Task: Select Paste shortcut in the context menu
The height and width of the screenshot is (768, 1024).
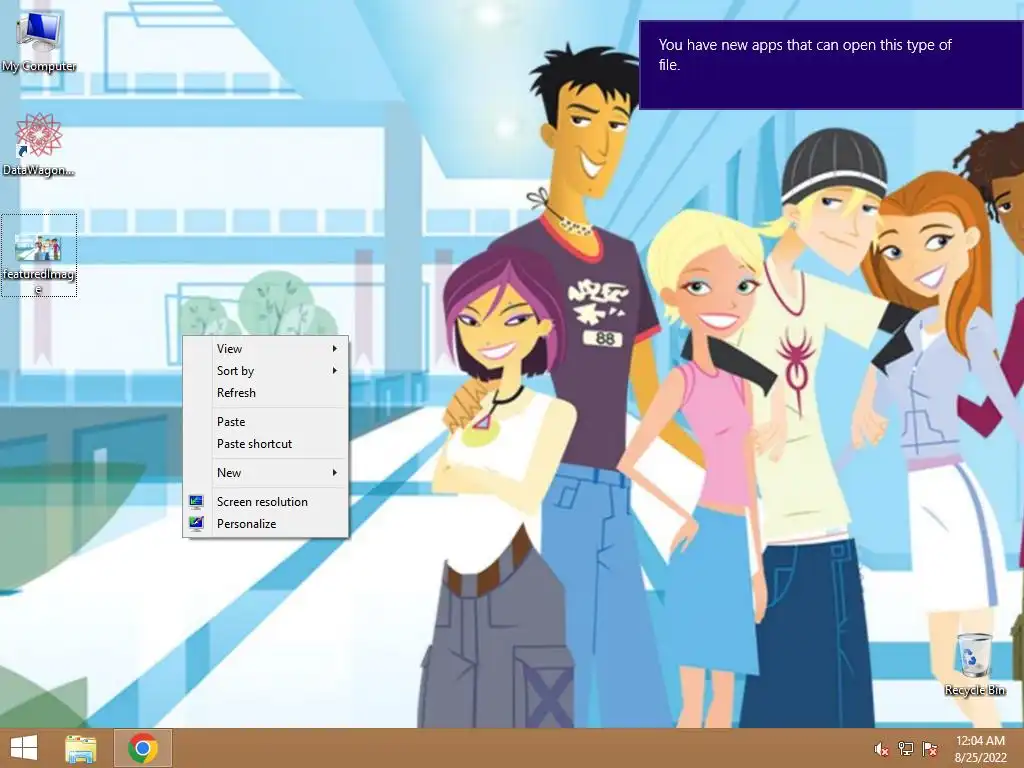Action: pyautogui.click(x=266, y=444)
